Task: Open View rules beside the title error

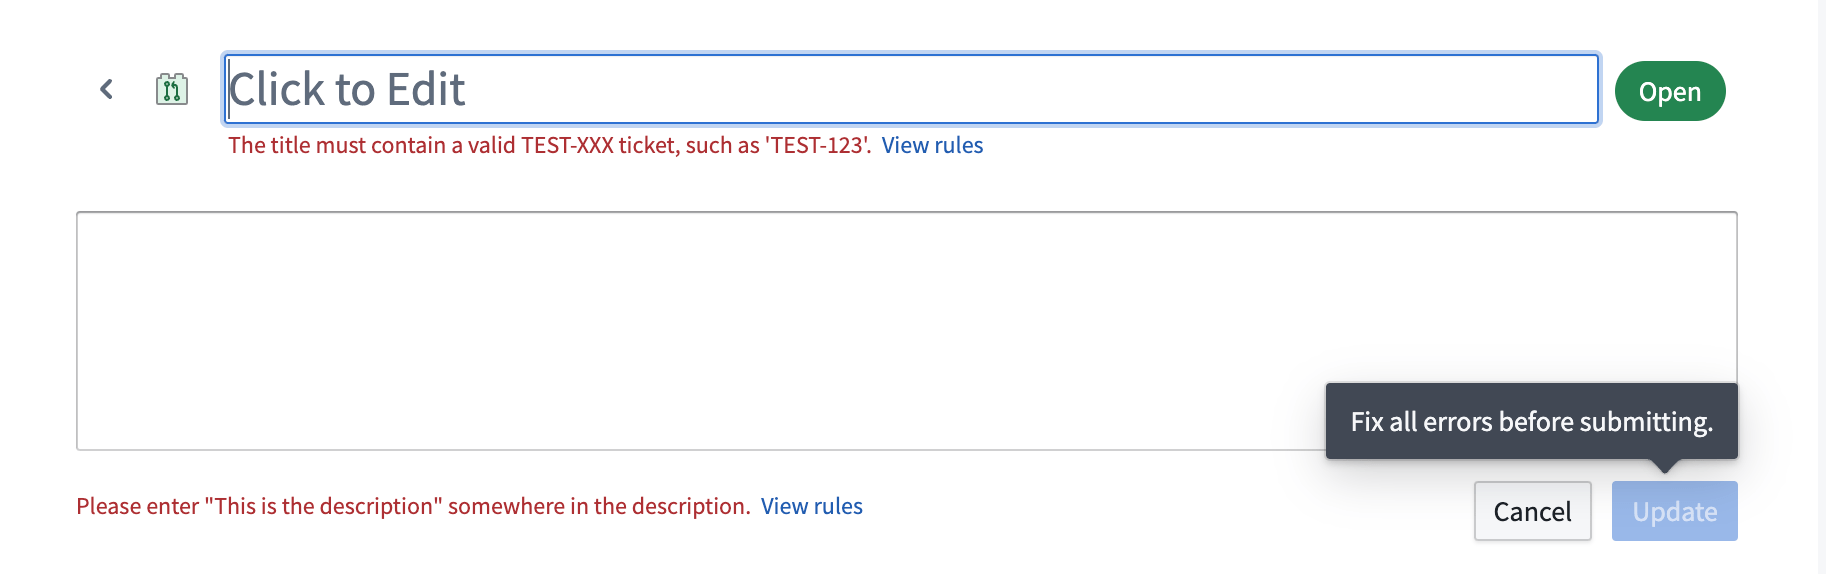Action: click(932, 145)
